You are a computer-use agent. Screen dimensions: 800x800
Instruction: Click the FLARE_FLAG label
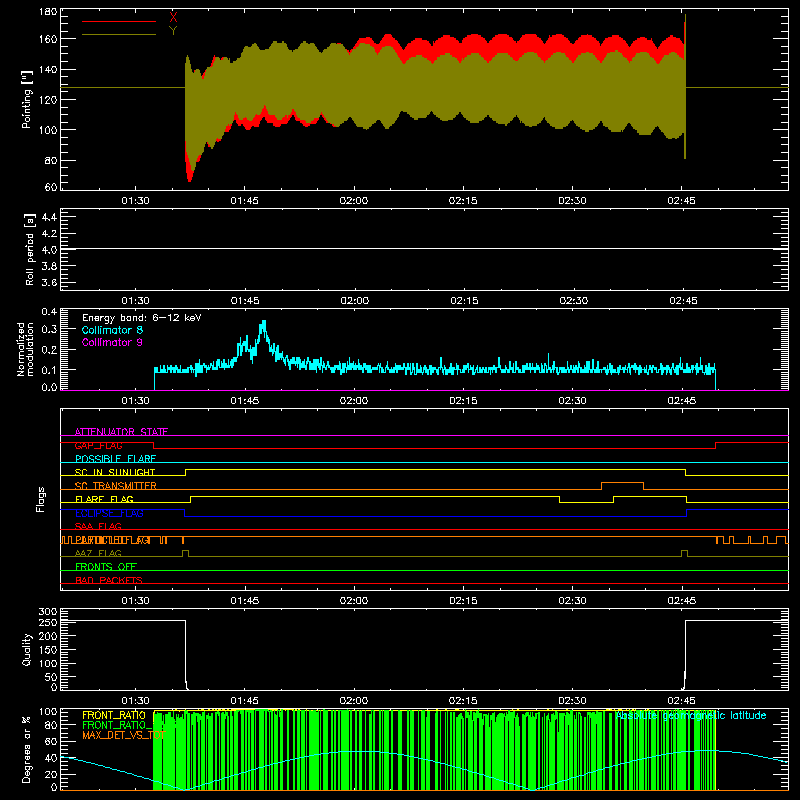click(x=104, y=499)
